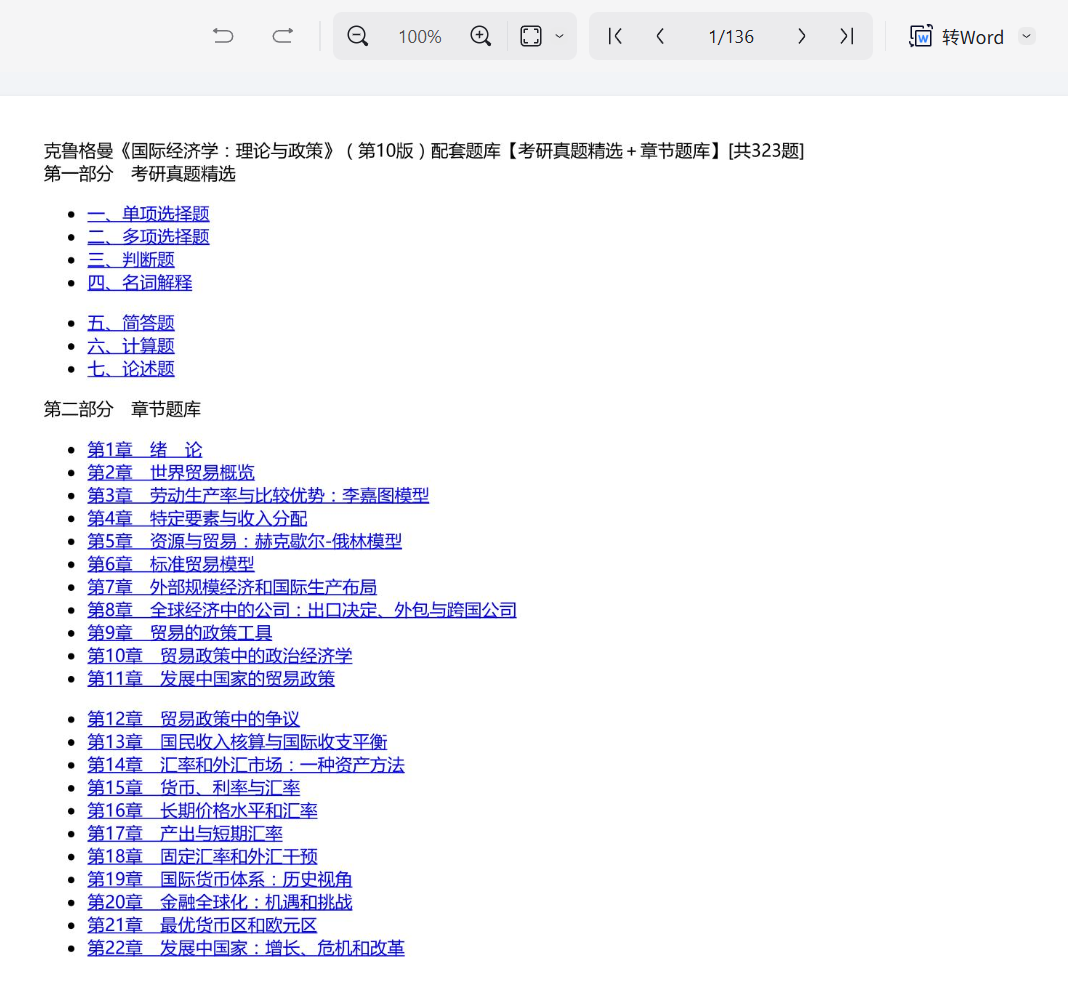Image resolution: width=1068 pixels, height=984 pixels.
Task: Jump to the last page
Action: point(846,37)
